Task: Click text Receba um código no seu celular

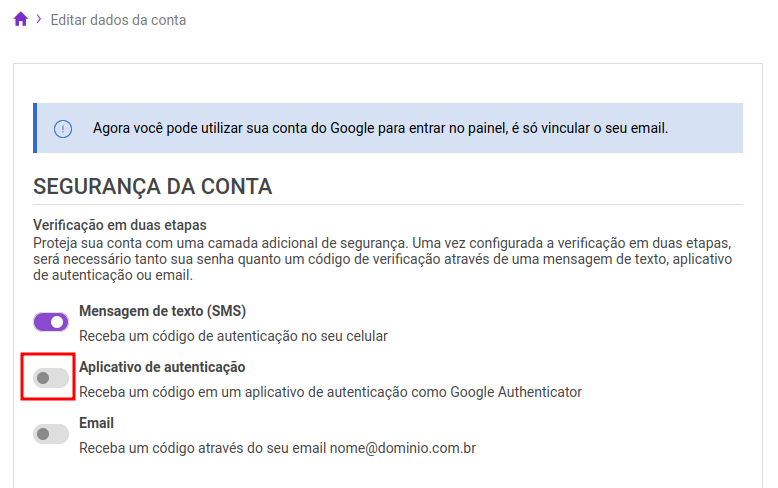Action: coord(233,336)
